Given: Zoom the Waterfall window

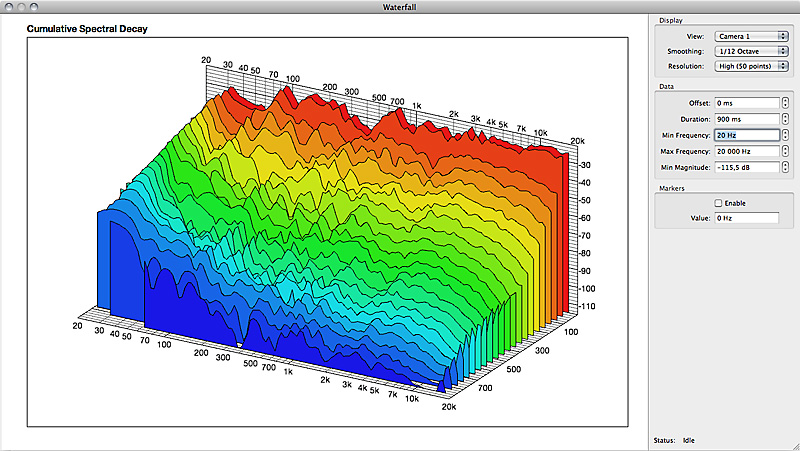Looking at the screenshot, I should point(34,7).
